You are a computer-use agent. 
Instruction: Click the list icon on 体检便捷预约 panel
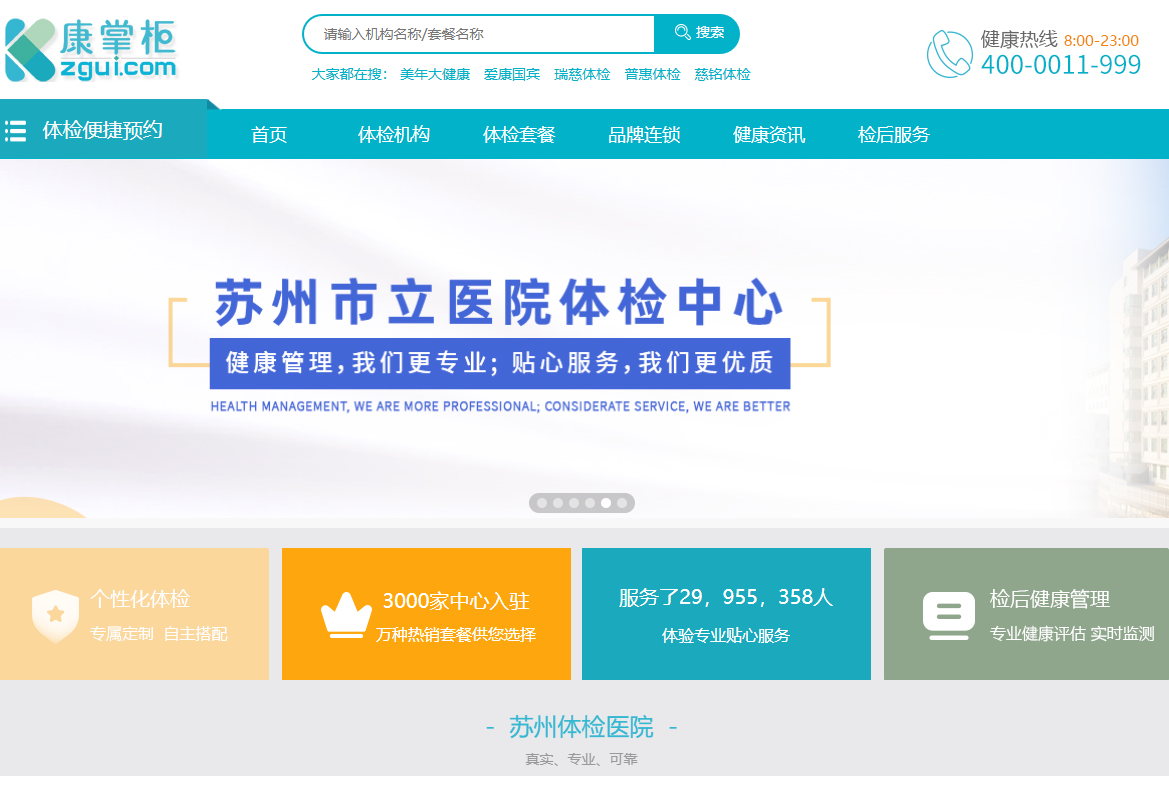coord(16,129)
